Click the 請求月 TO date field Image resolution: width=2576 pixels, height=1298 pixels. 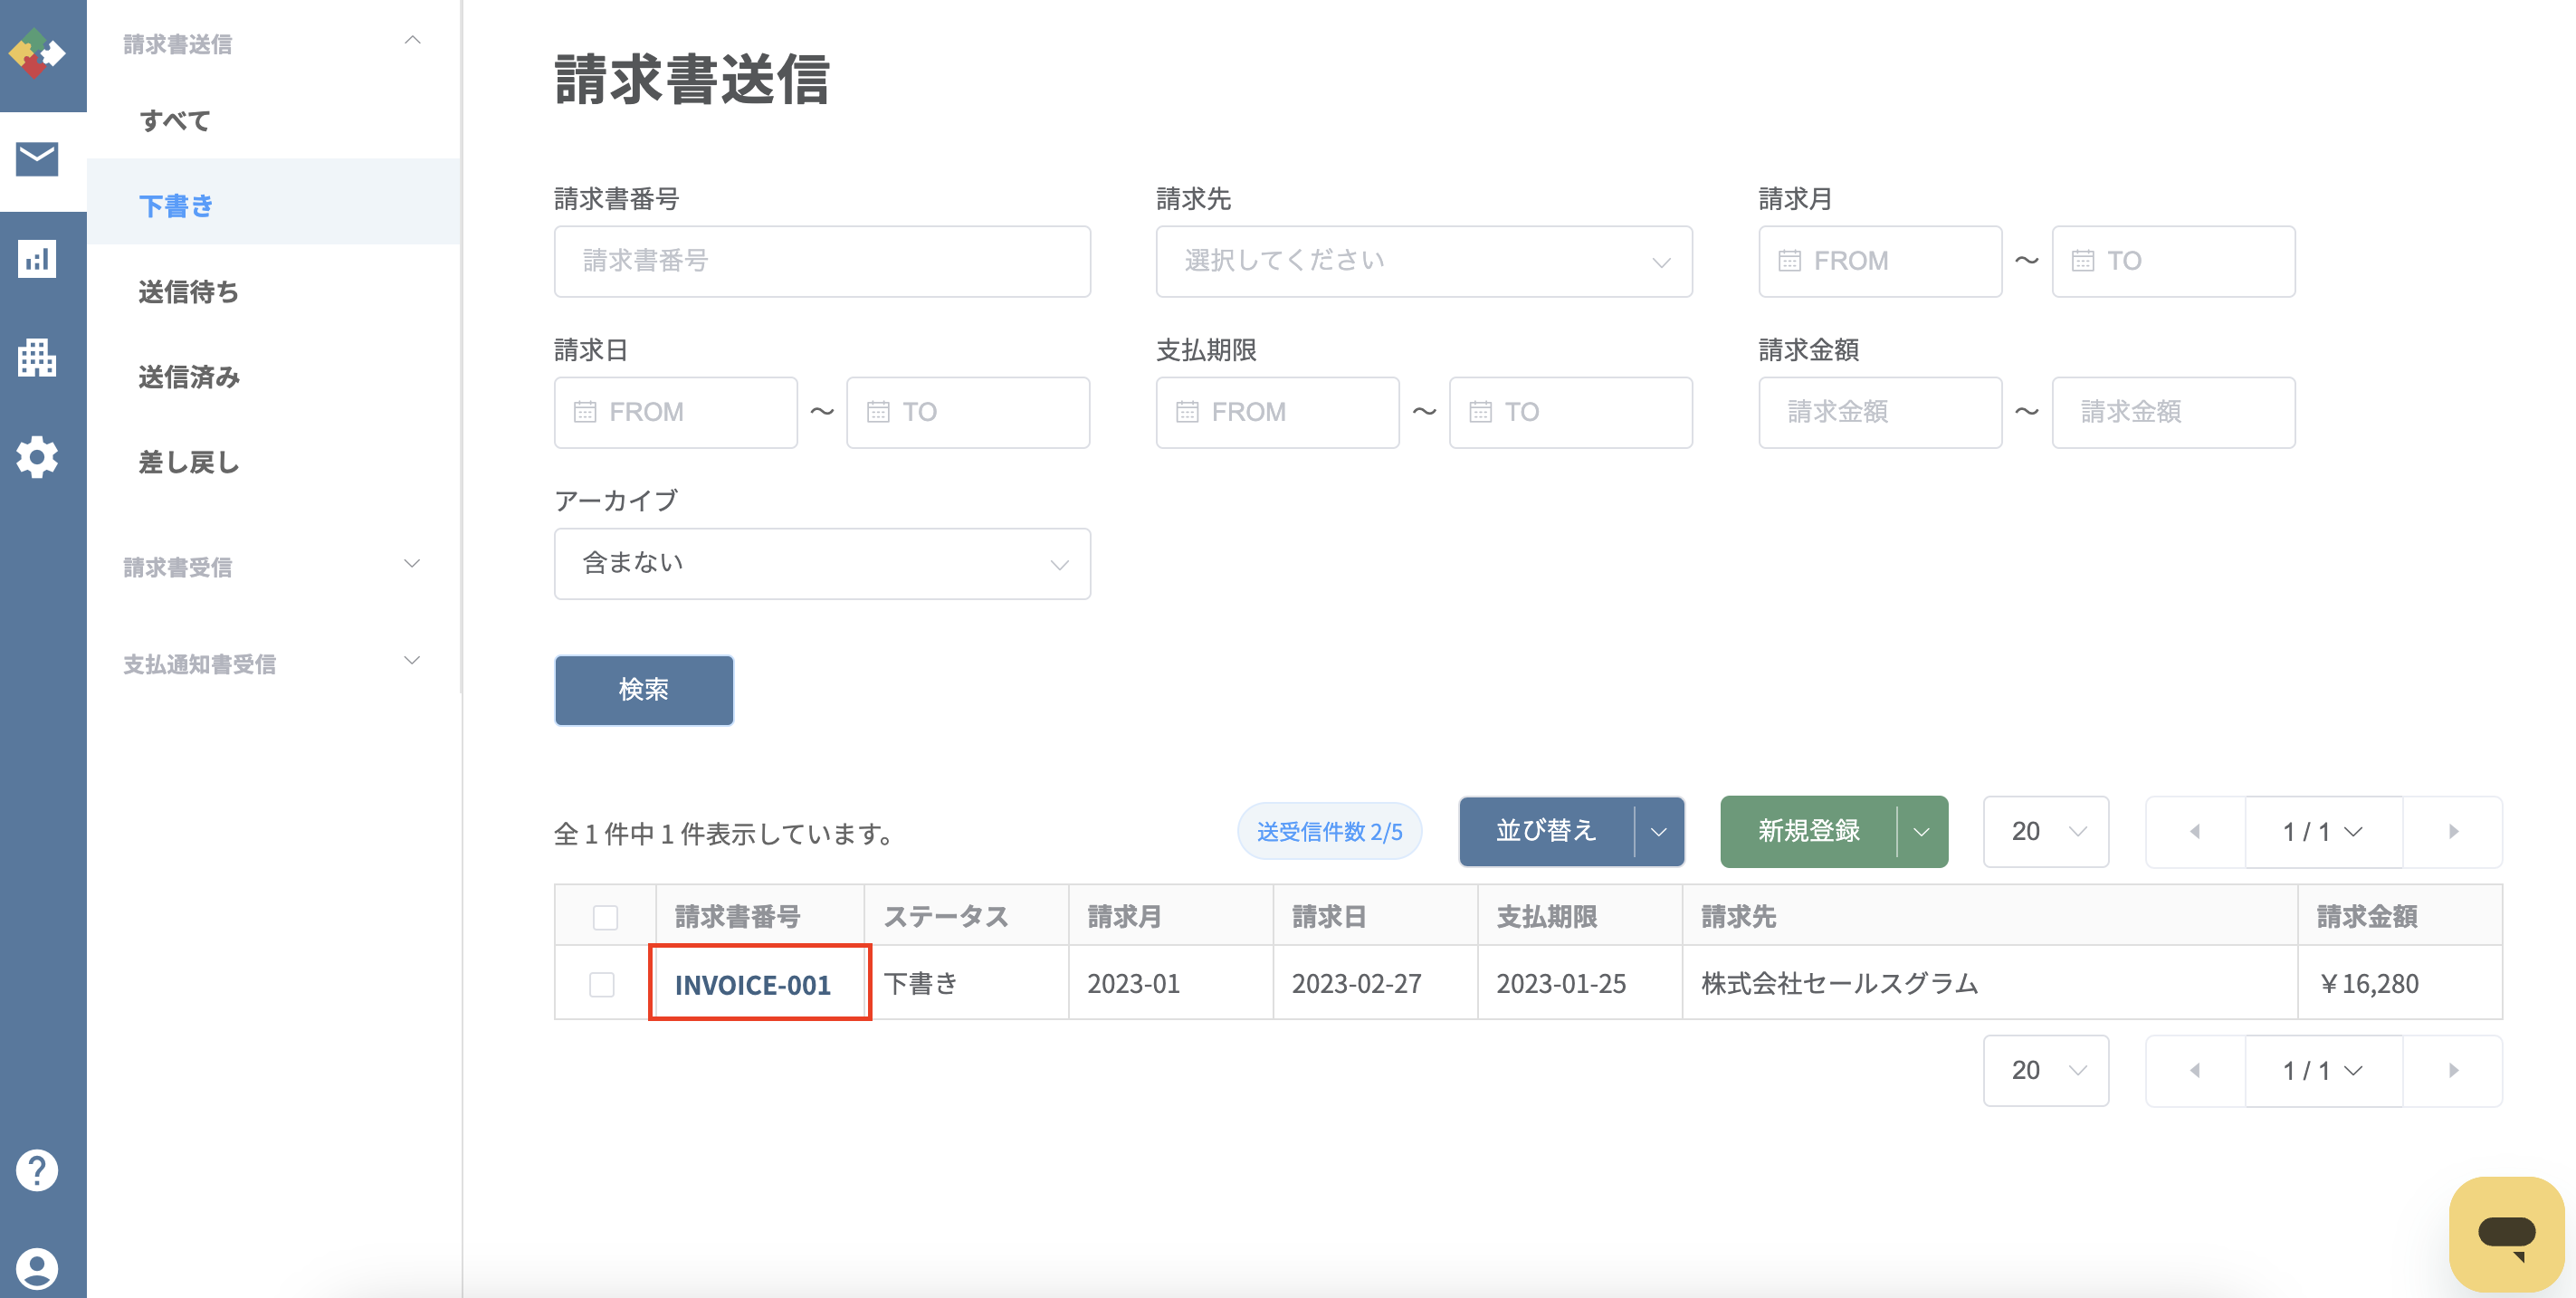click(x=2173, y=261)
